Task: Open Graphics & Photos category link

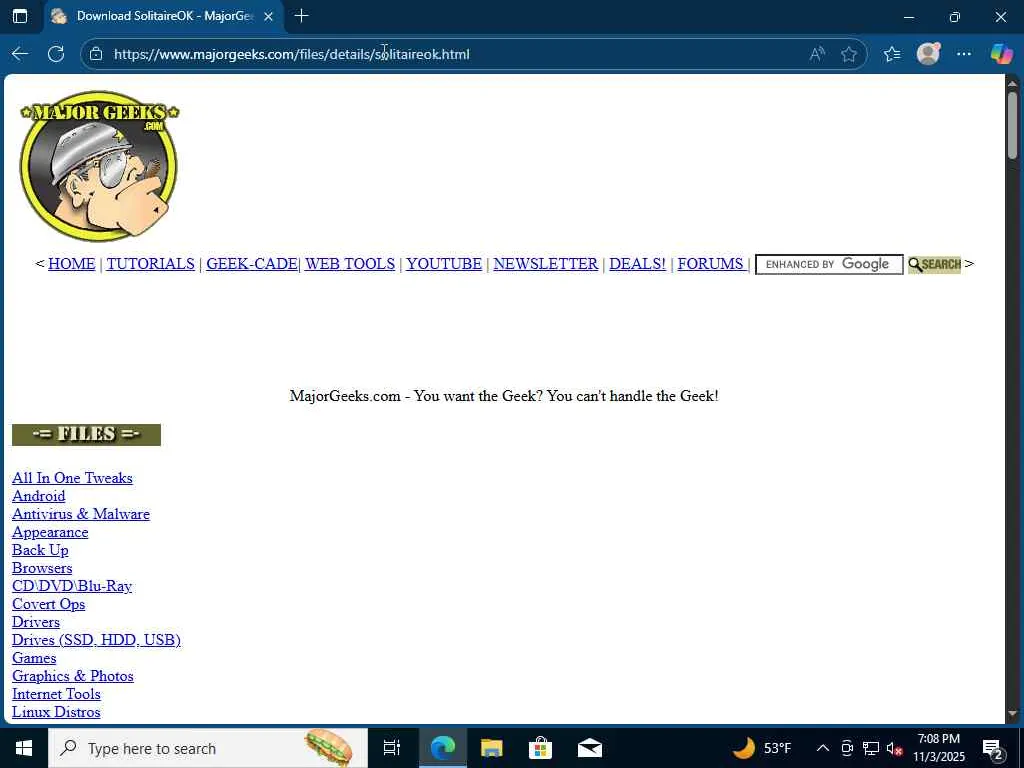Action: [x=73, y=677]
